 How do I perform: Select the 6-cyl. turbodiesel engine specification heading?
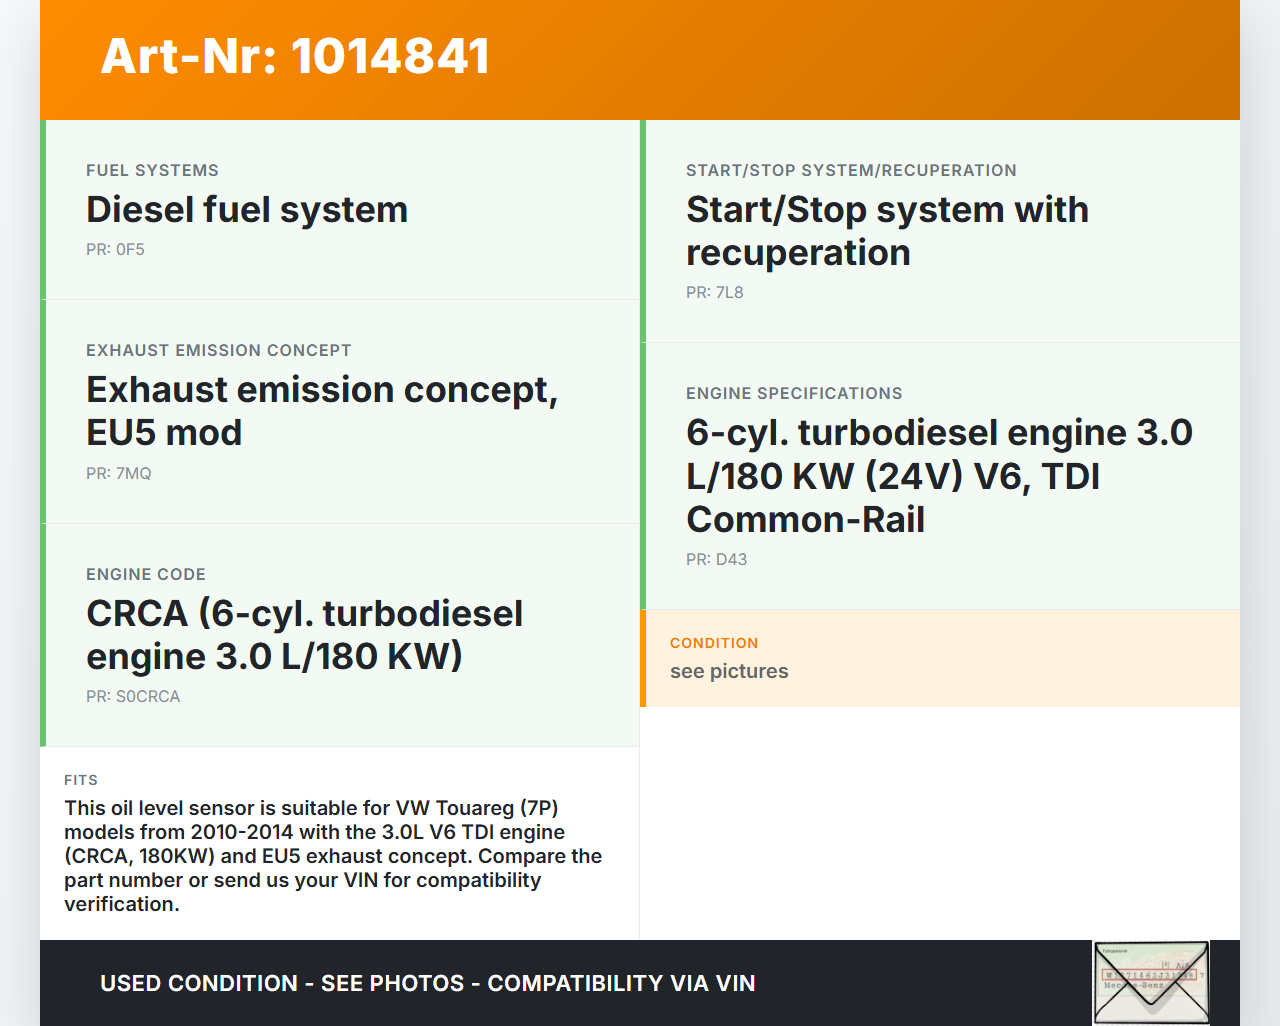click(938, 476)
